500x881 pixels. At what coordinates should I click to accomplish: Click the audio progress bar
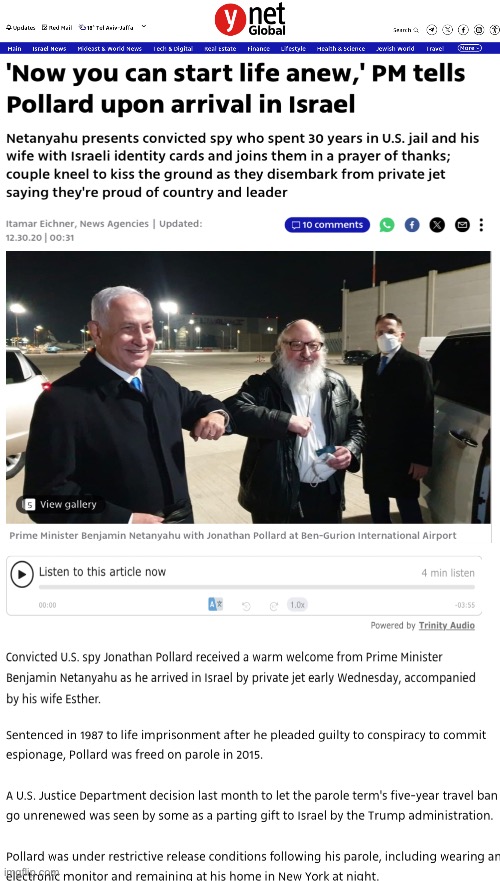coord(256,587)
